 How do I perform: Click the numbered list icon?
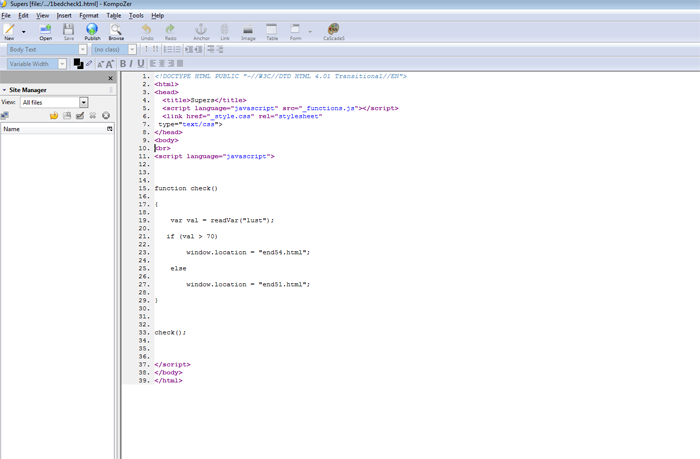(167, 50)
